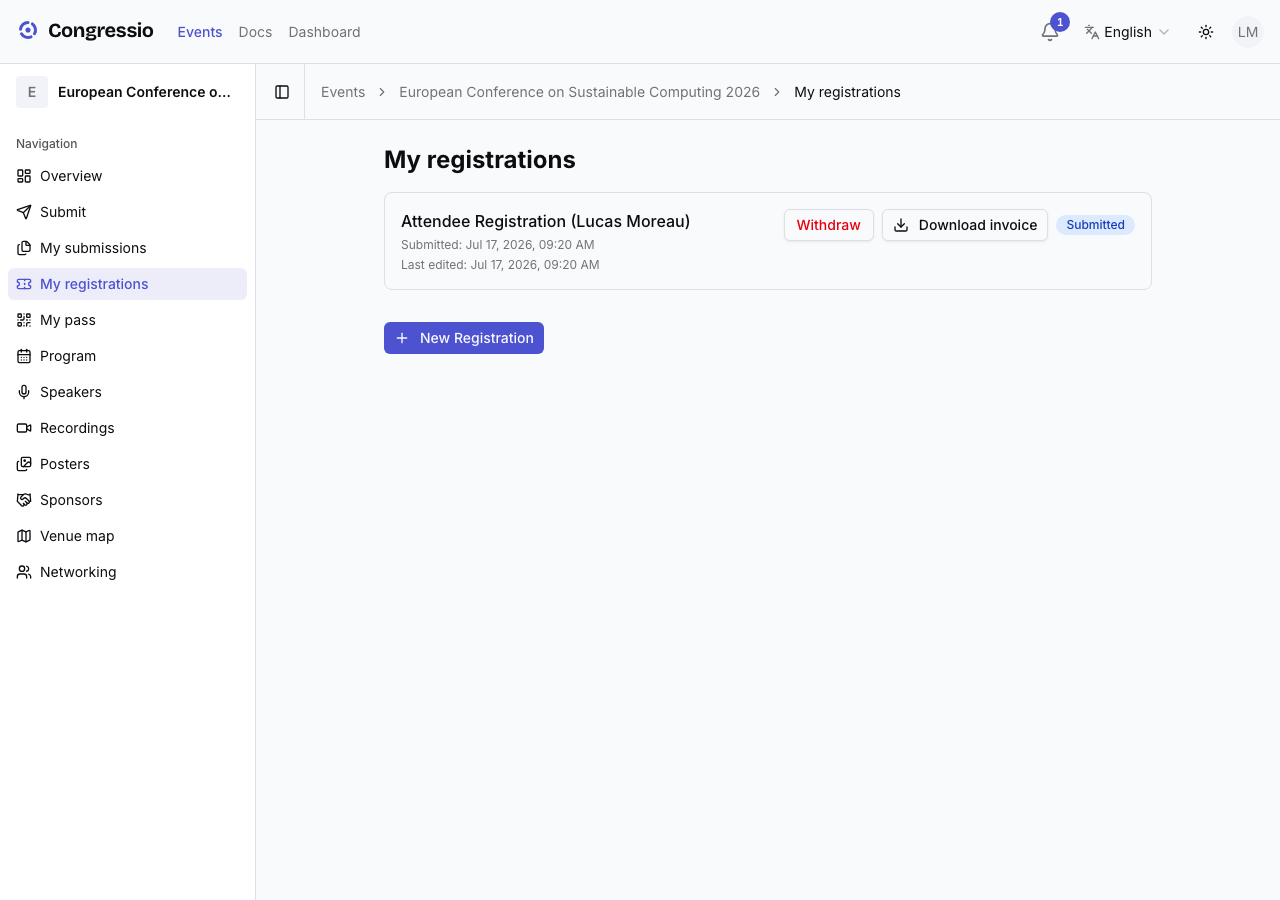Collapse the sidebar panel toggle
This screenshot has width=1280, height=900.
[282, 92]
